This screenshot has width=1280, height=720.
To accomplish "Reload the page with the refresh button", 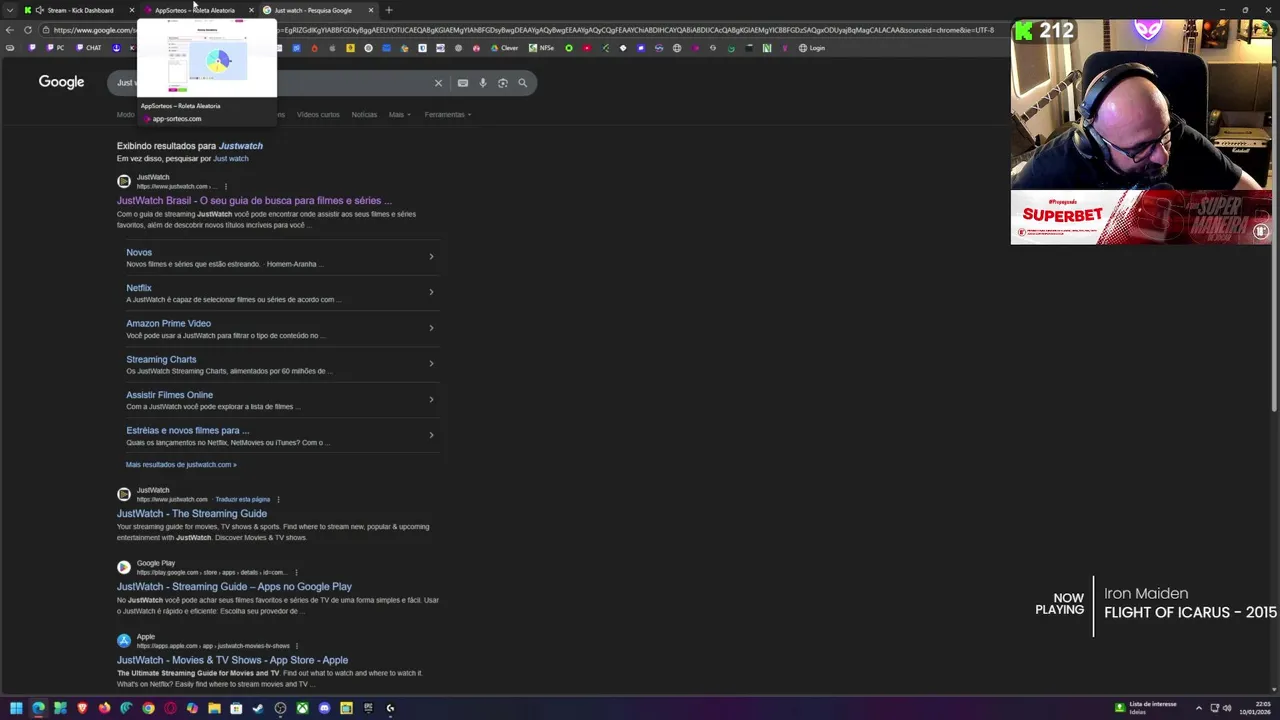I will pyautogui.click(x=28, y=30).
